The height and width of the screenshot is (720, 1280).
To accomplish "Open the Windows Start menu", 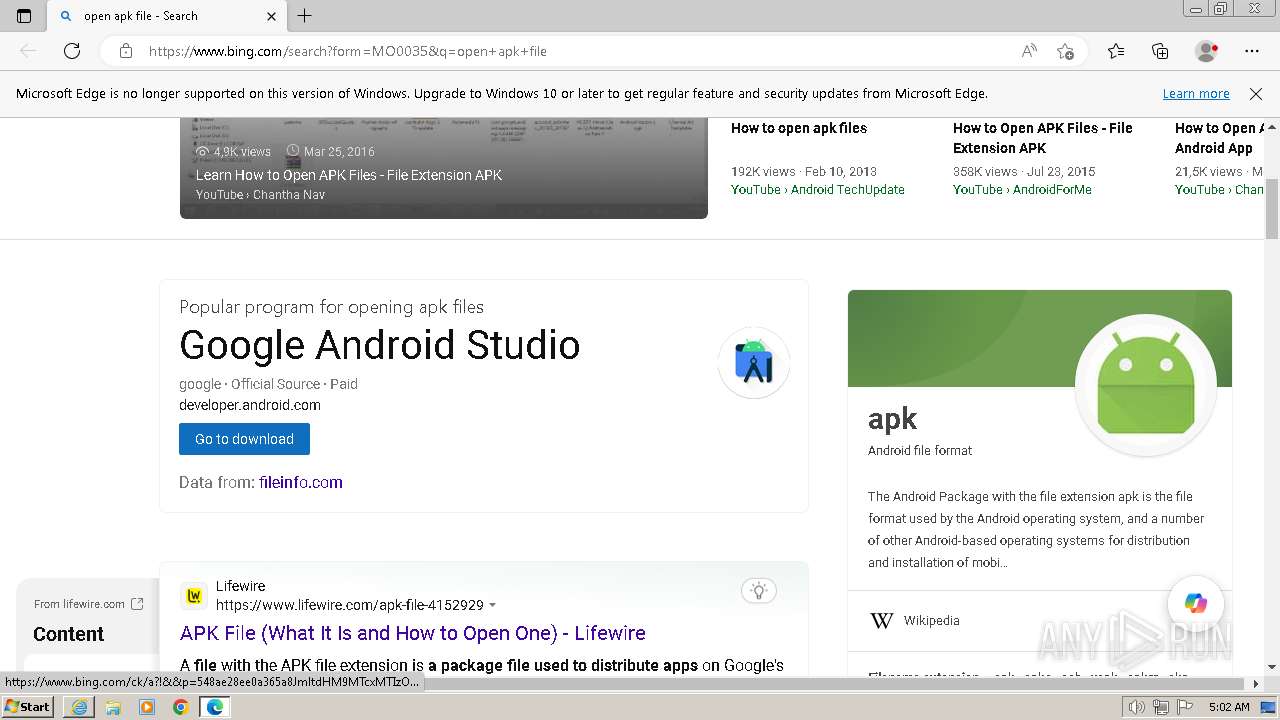I will point(27,706).
